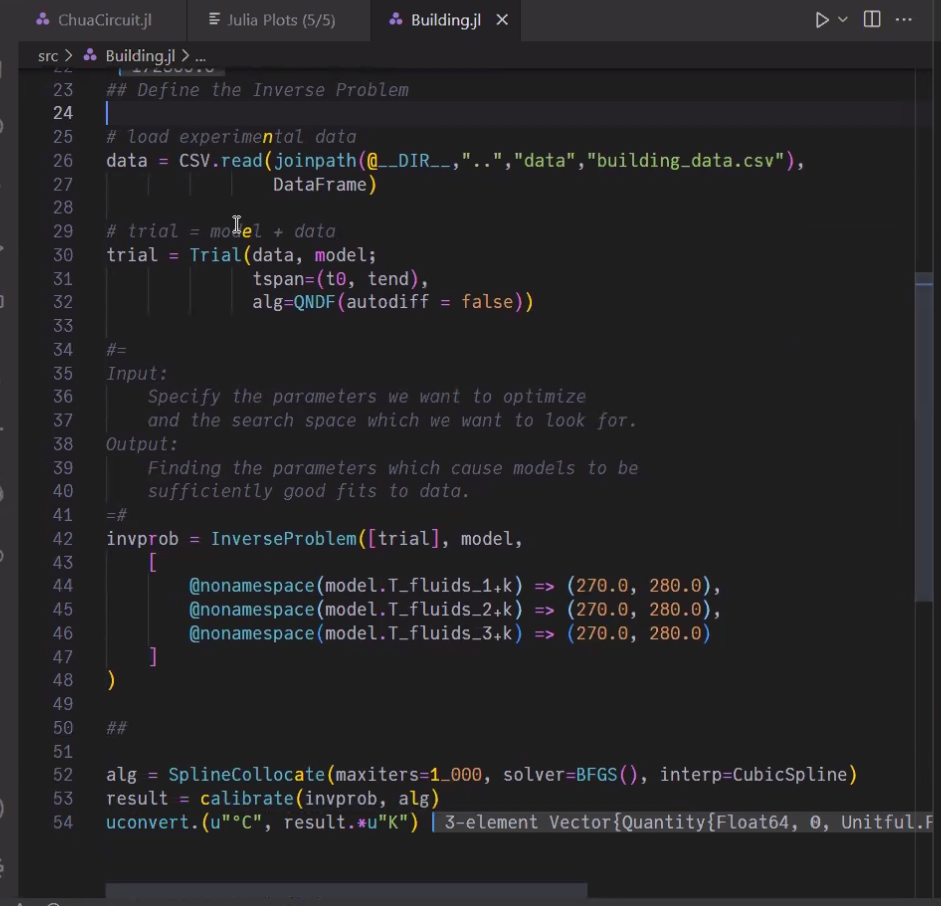This screenshot has height=906, width=941.
Task: Click the CSV.read call on line 26
Action: 220,161
